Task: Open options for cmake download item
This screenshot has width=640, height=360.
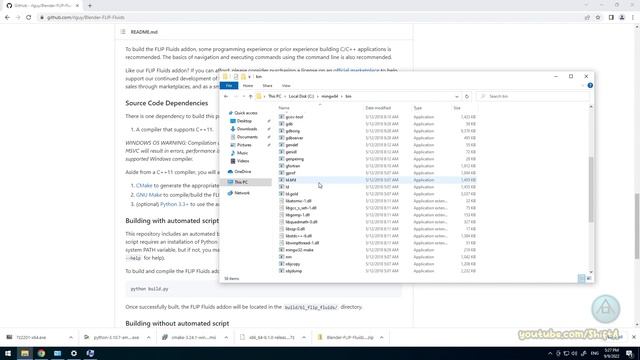Action: 226,338
